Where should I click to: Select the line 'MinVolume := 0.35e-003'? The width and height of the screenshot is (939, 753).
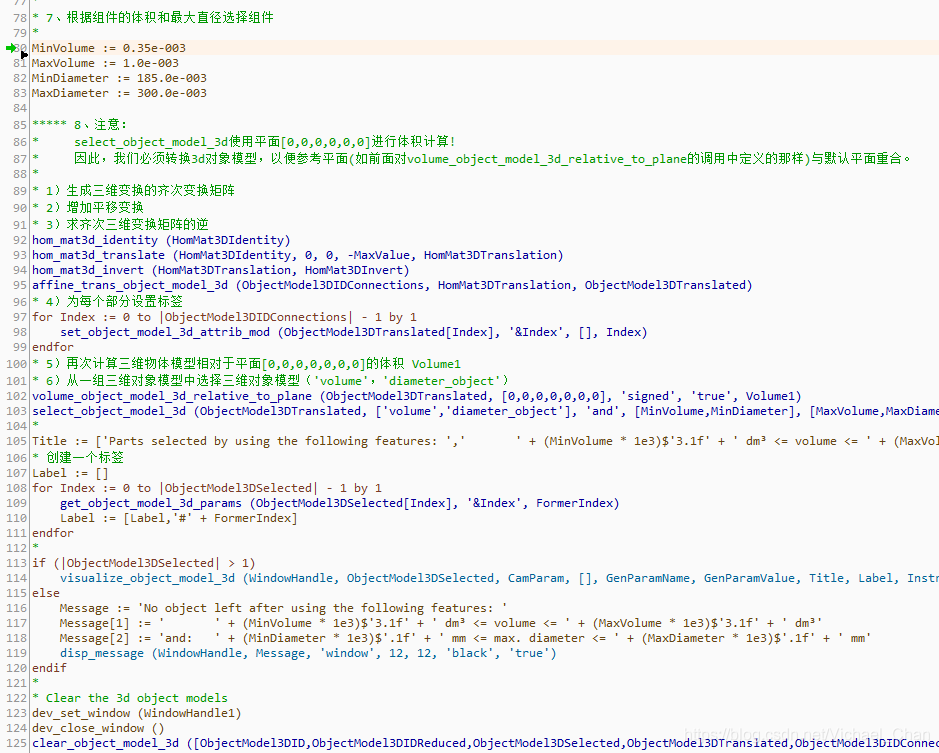(108, 48)
